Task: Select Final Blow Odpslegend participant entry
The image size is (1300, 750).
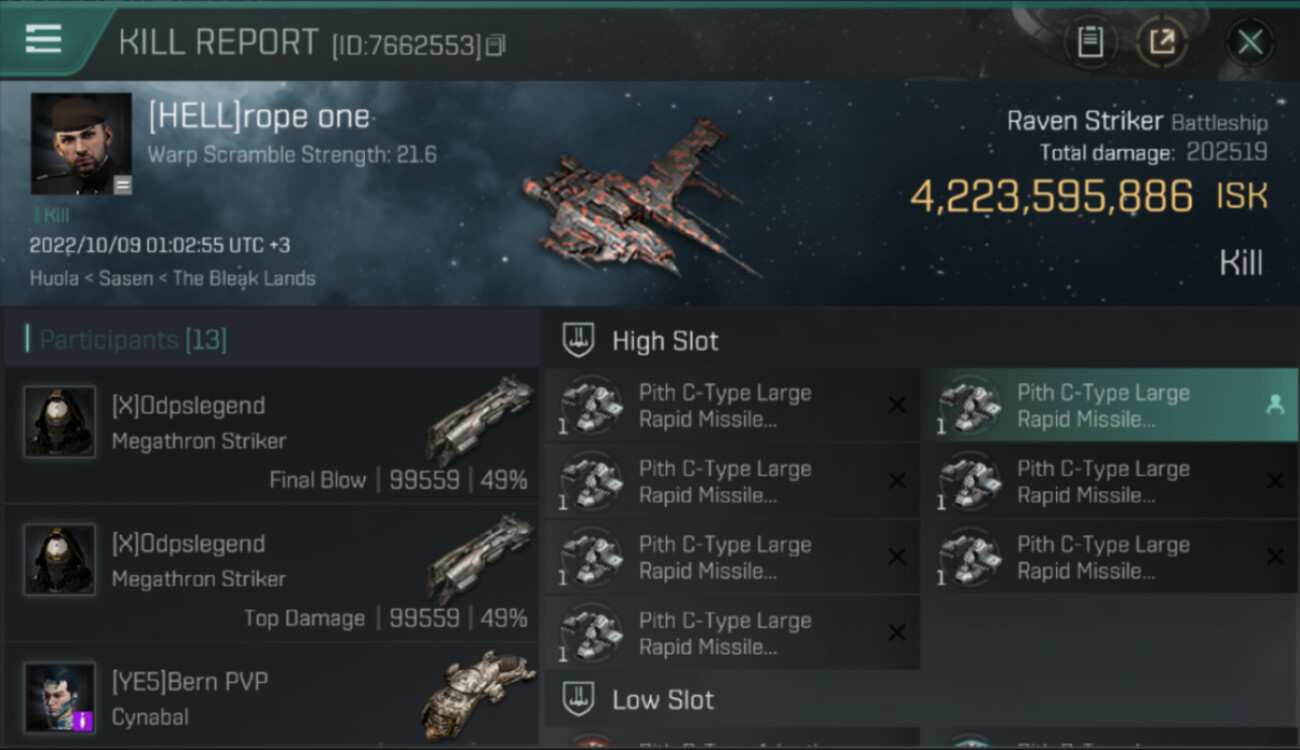Action: point(271,435)
